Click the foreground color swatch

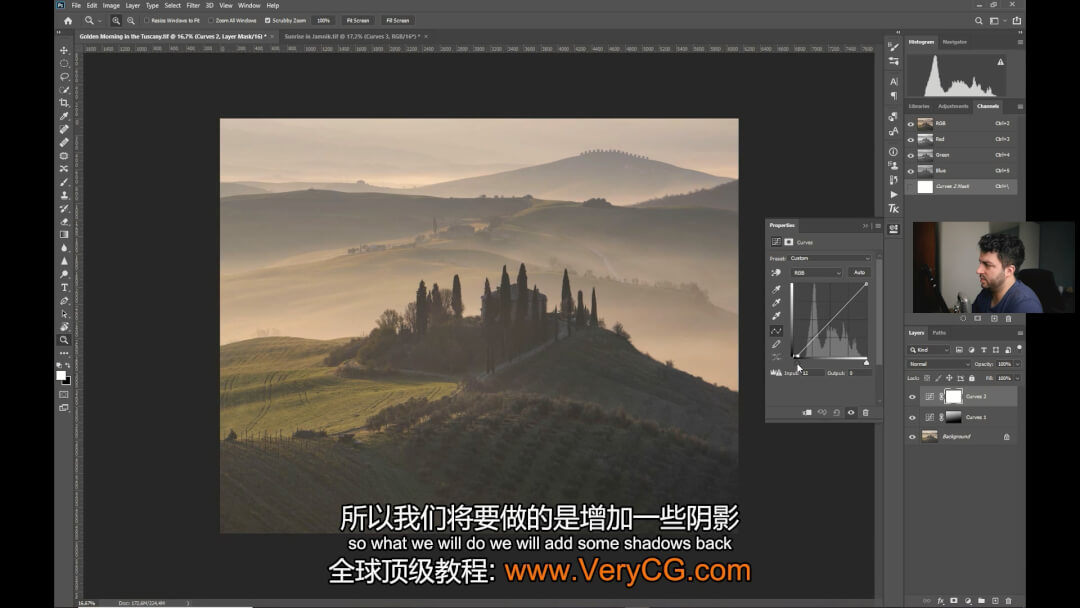click(61, 375)
